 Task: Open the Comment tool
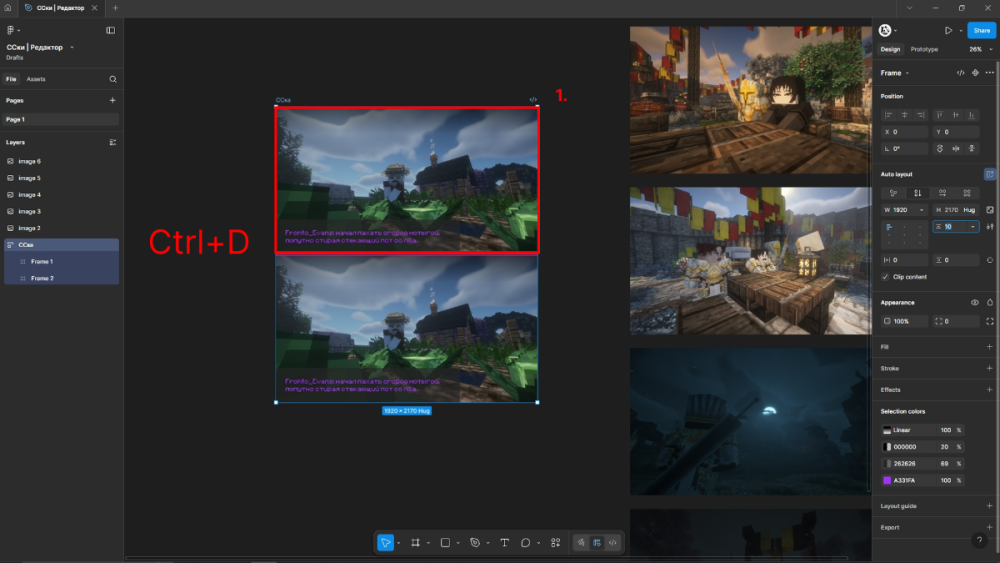pos(525,542)
